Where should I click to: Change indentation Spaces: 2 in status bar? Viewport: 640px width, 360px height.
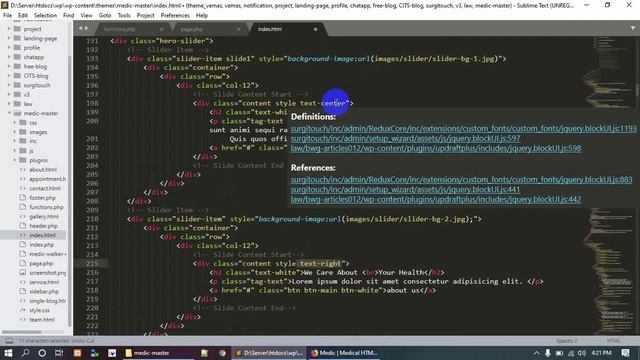(567, 340)
